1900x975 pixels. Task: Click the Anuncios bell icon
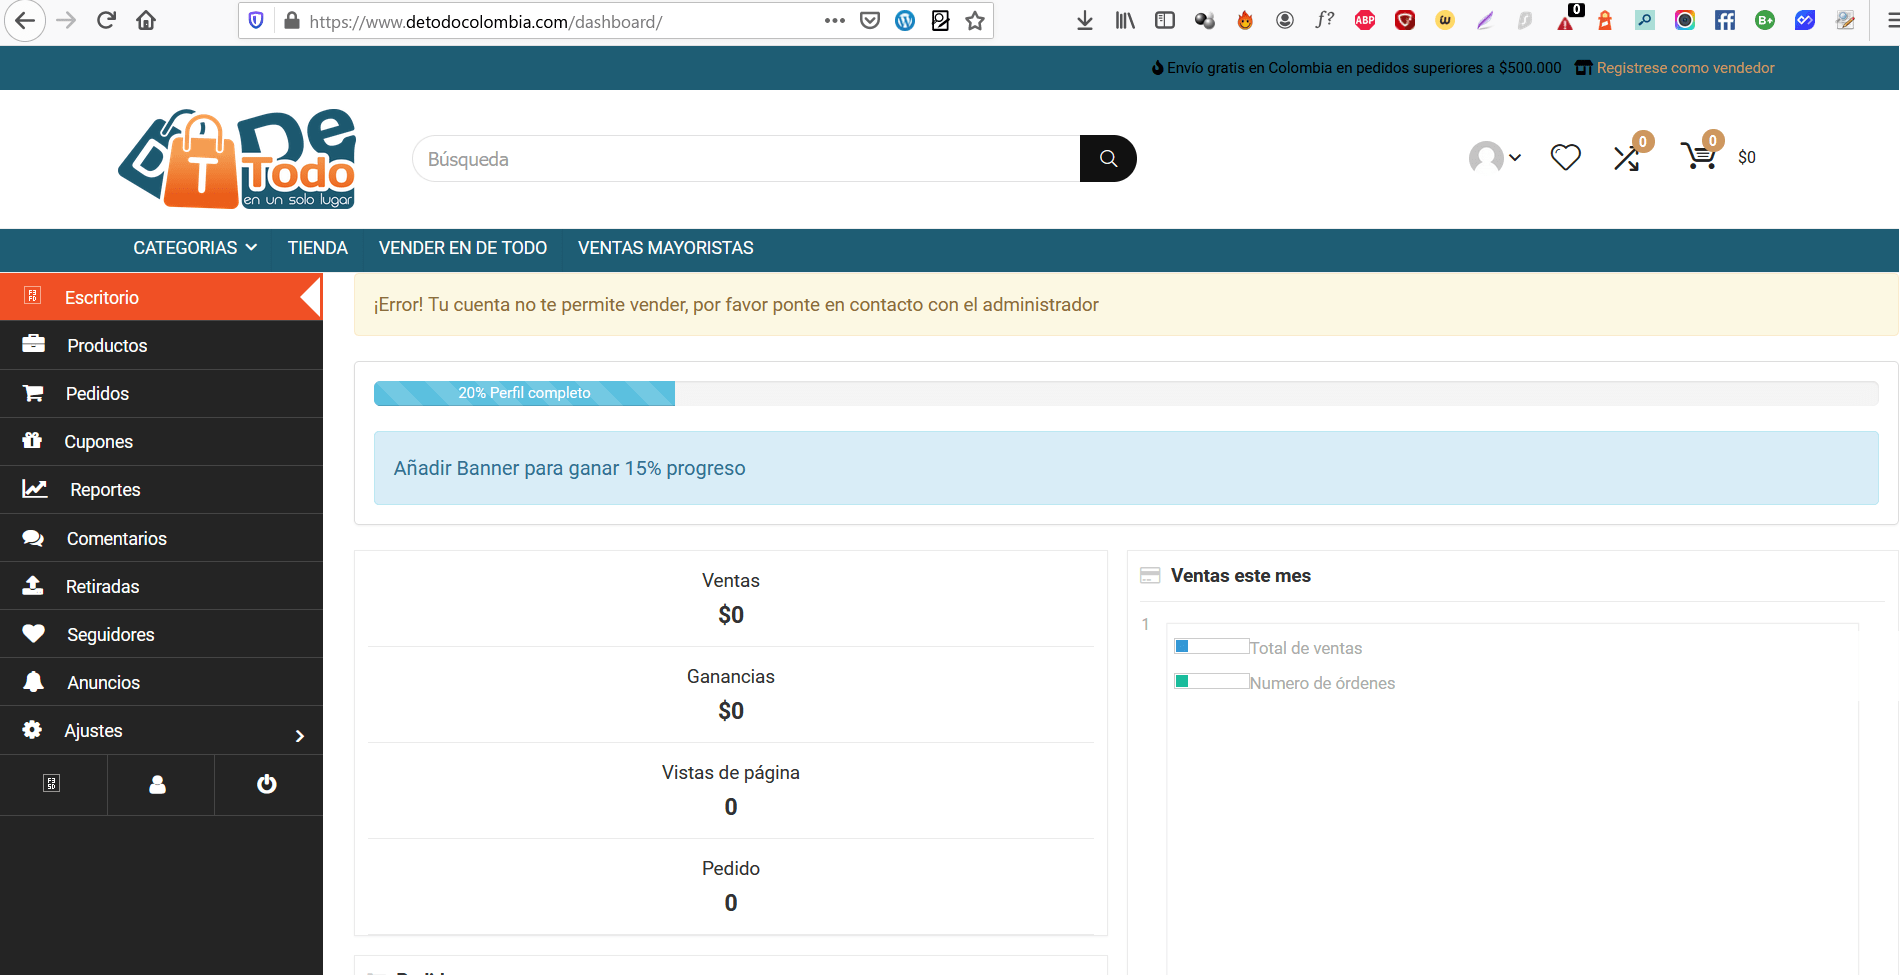[33, 681]
